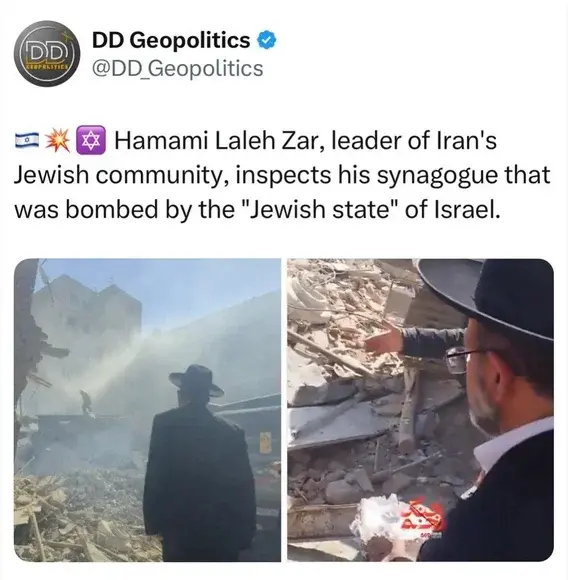Viewport: 568px width, 580px height.
Task: Click the collision explosion emoji
Action: click(58, 141)
